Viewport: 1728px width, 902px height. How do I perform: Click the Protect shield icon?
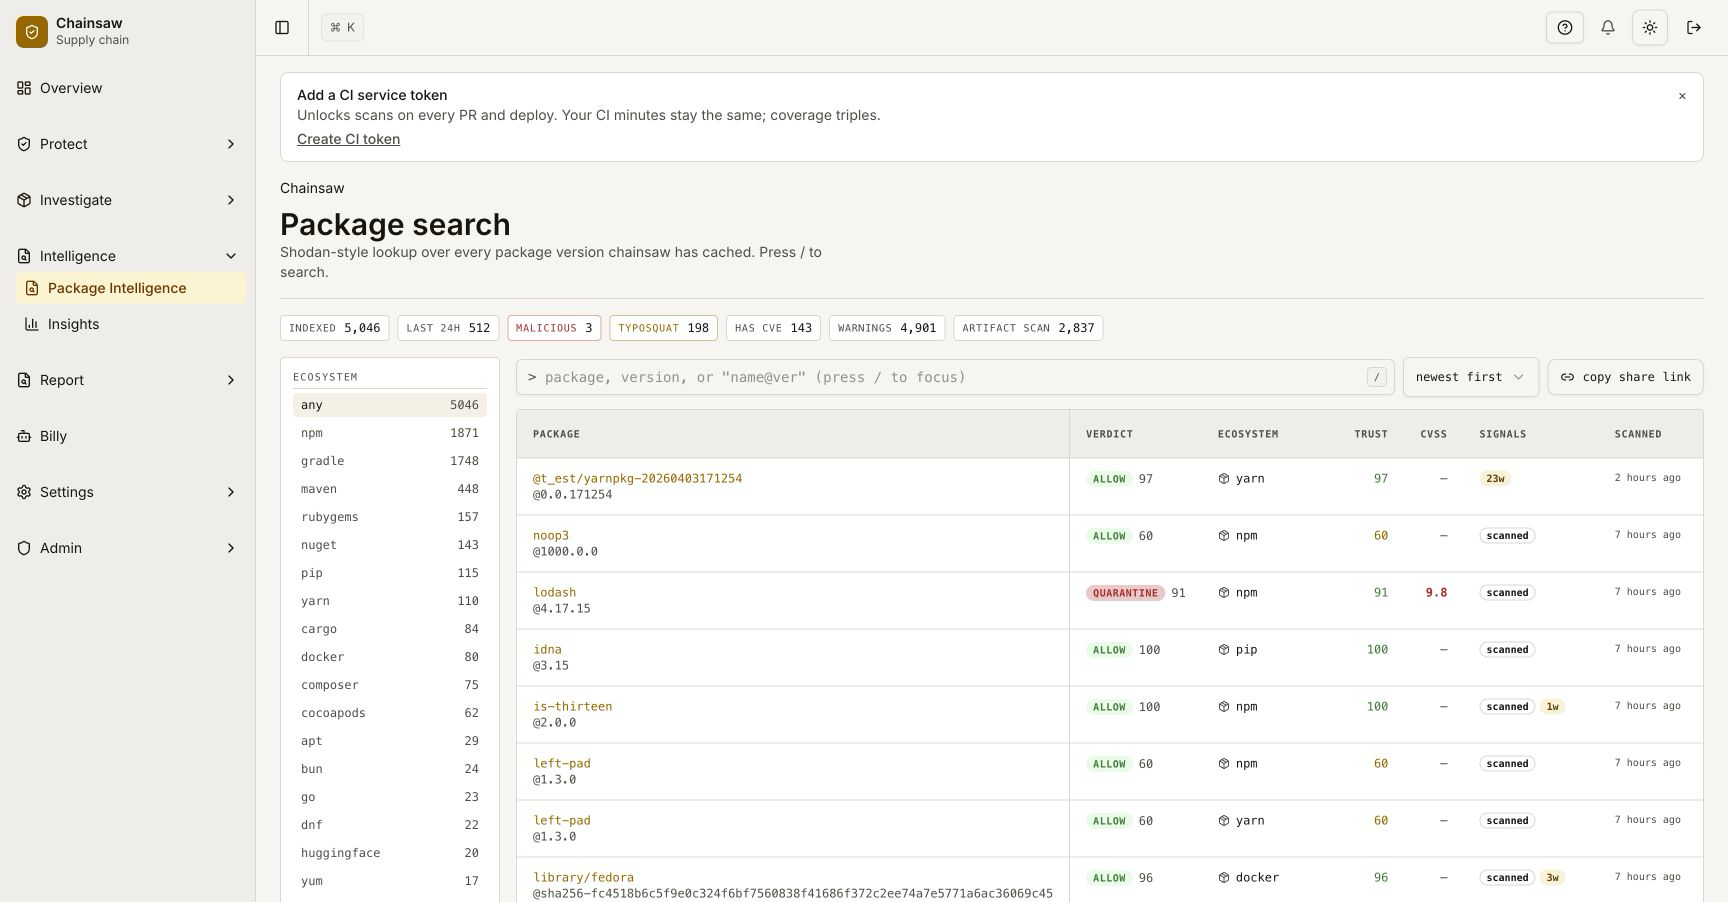click(24, 144)
